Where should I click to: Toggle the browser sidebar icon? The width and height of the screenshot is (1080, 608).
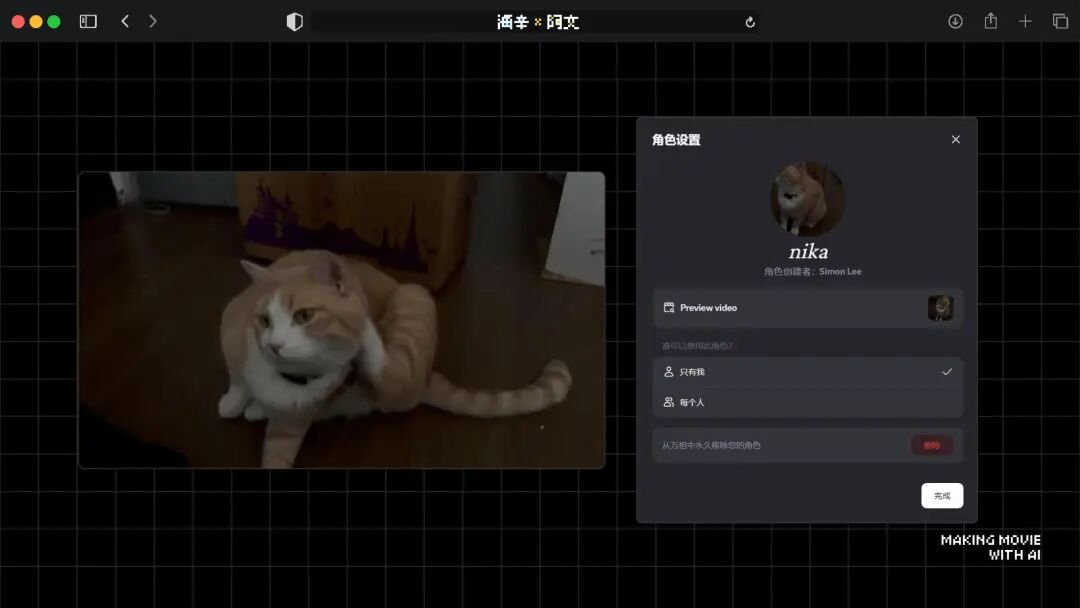(x=88, y=21)
